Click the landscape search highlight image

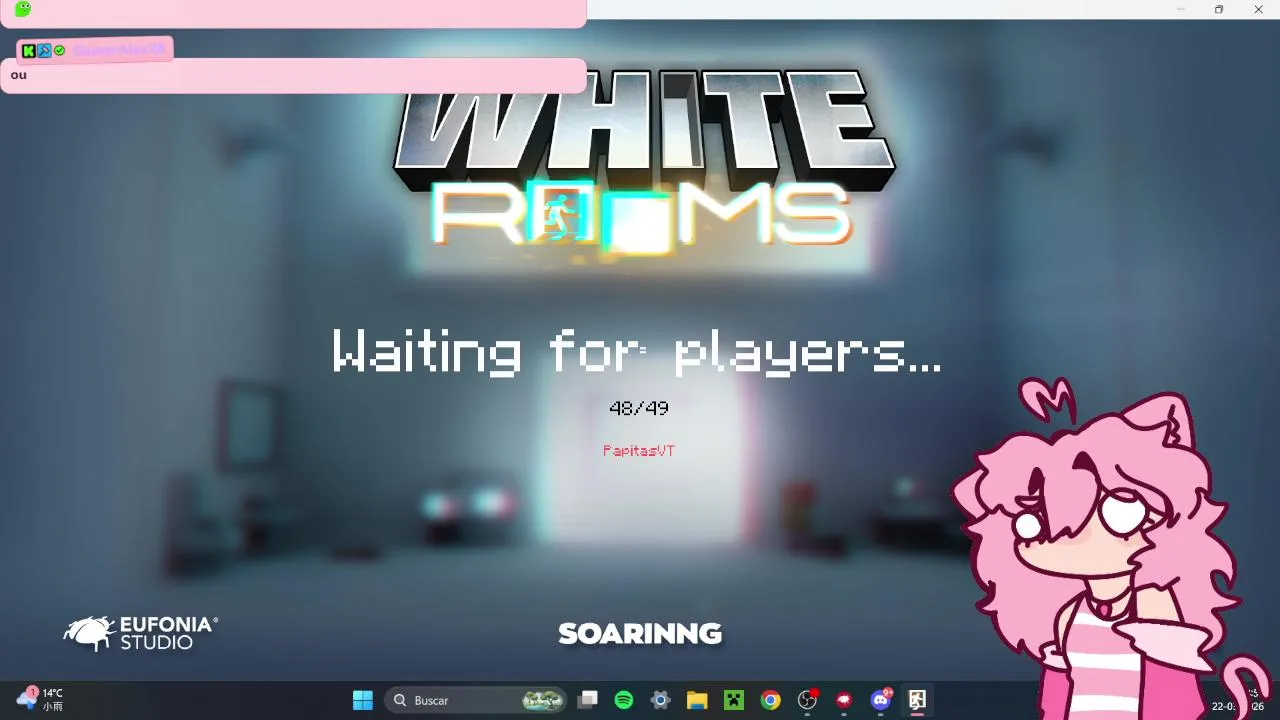pos(543,700)
